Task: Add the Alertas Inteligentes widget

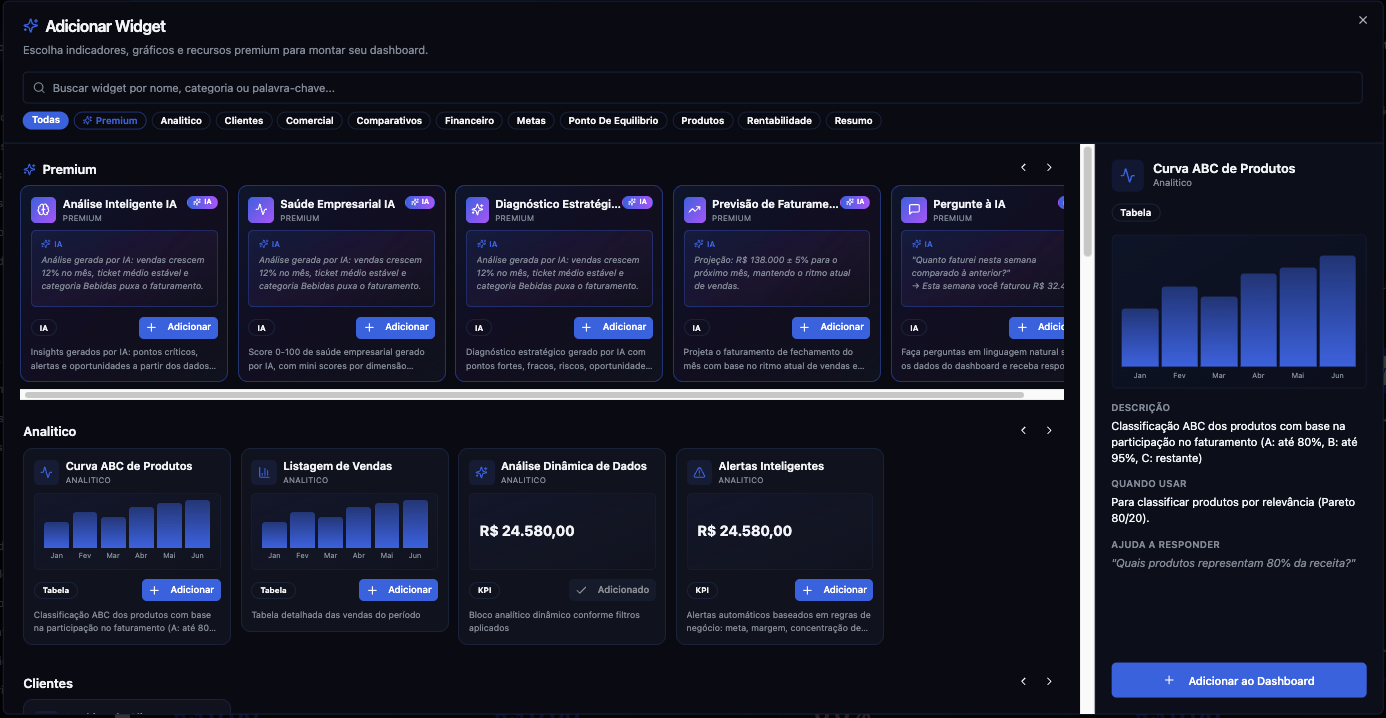Action: [834, 590]
